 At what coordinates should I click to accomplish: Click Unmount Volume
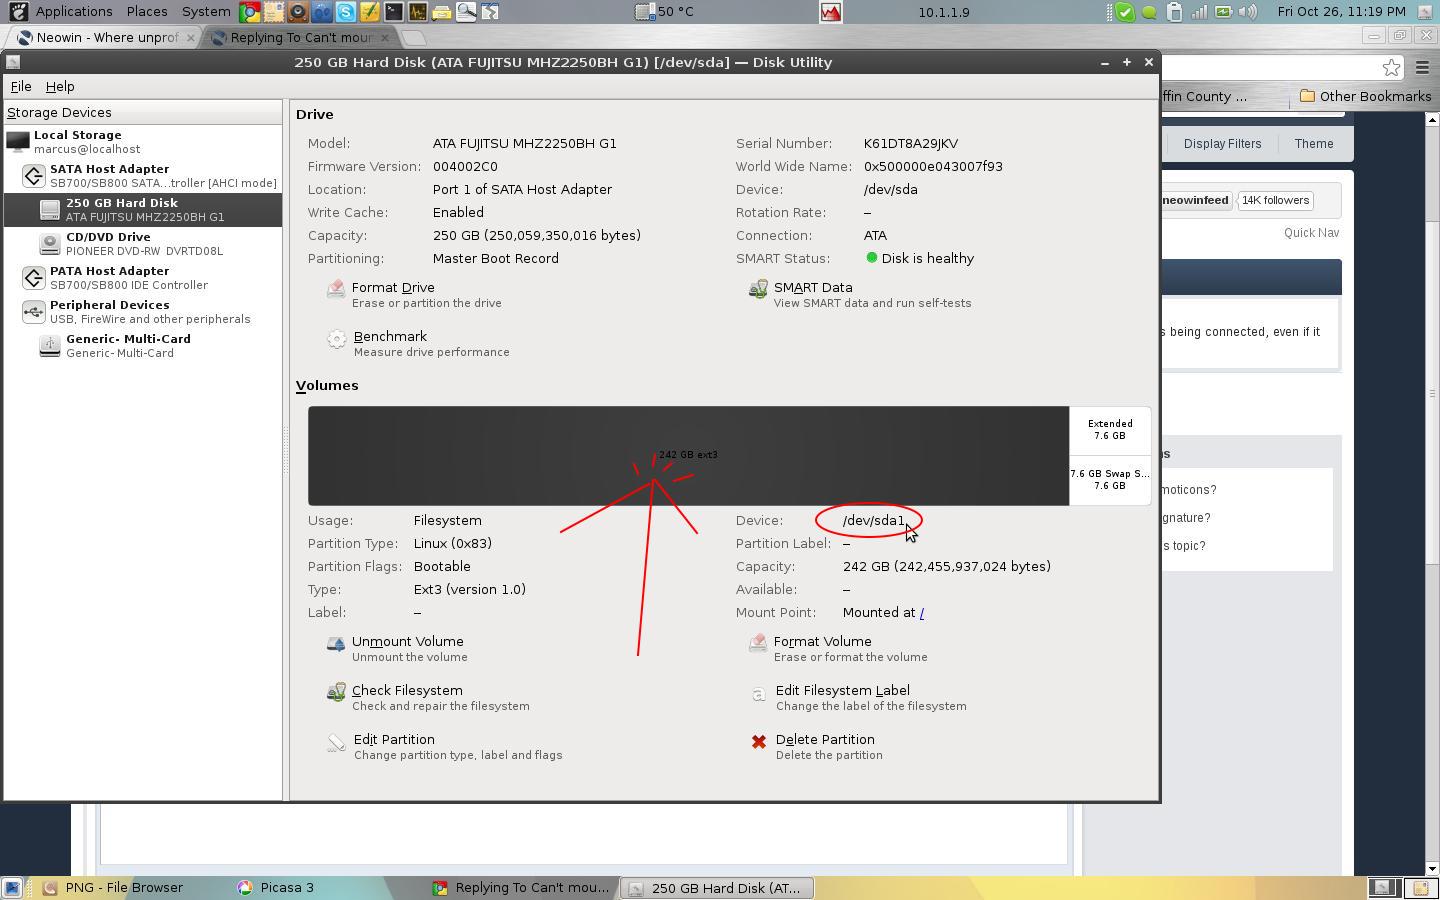(397, 648)
